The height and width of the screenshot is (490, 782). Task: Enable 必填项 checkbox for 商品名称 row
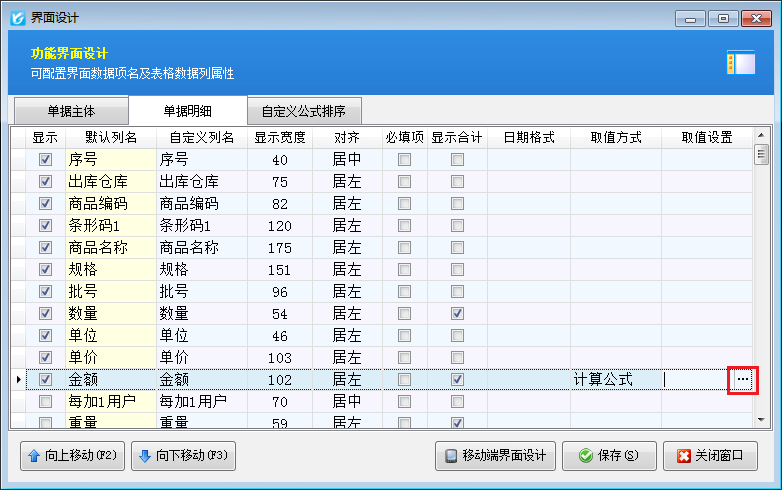404,248
